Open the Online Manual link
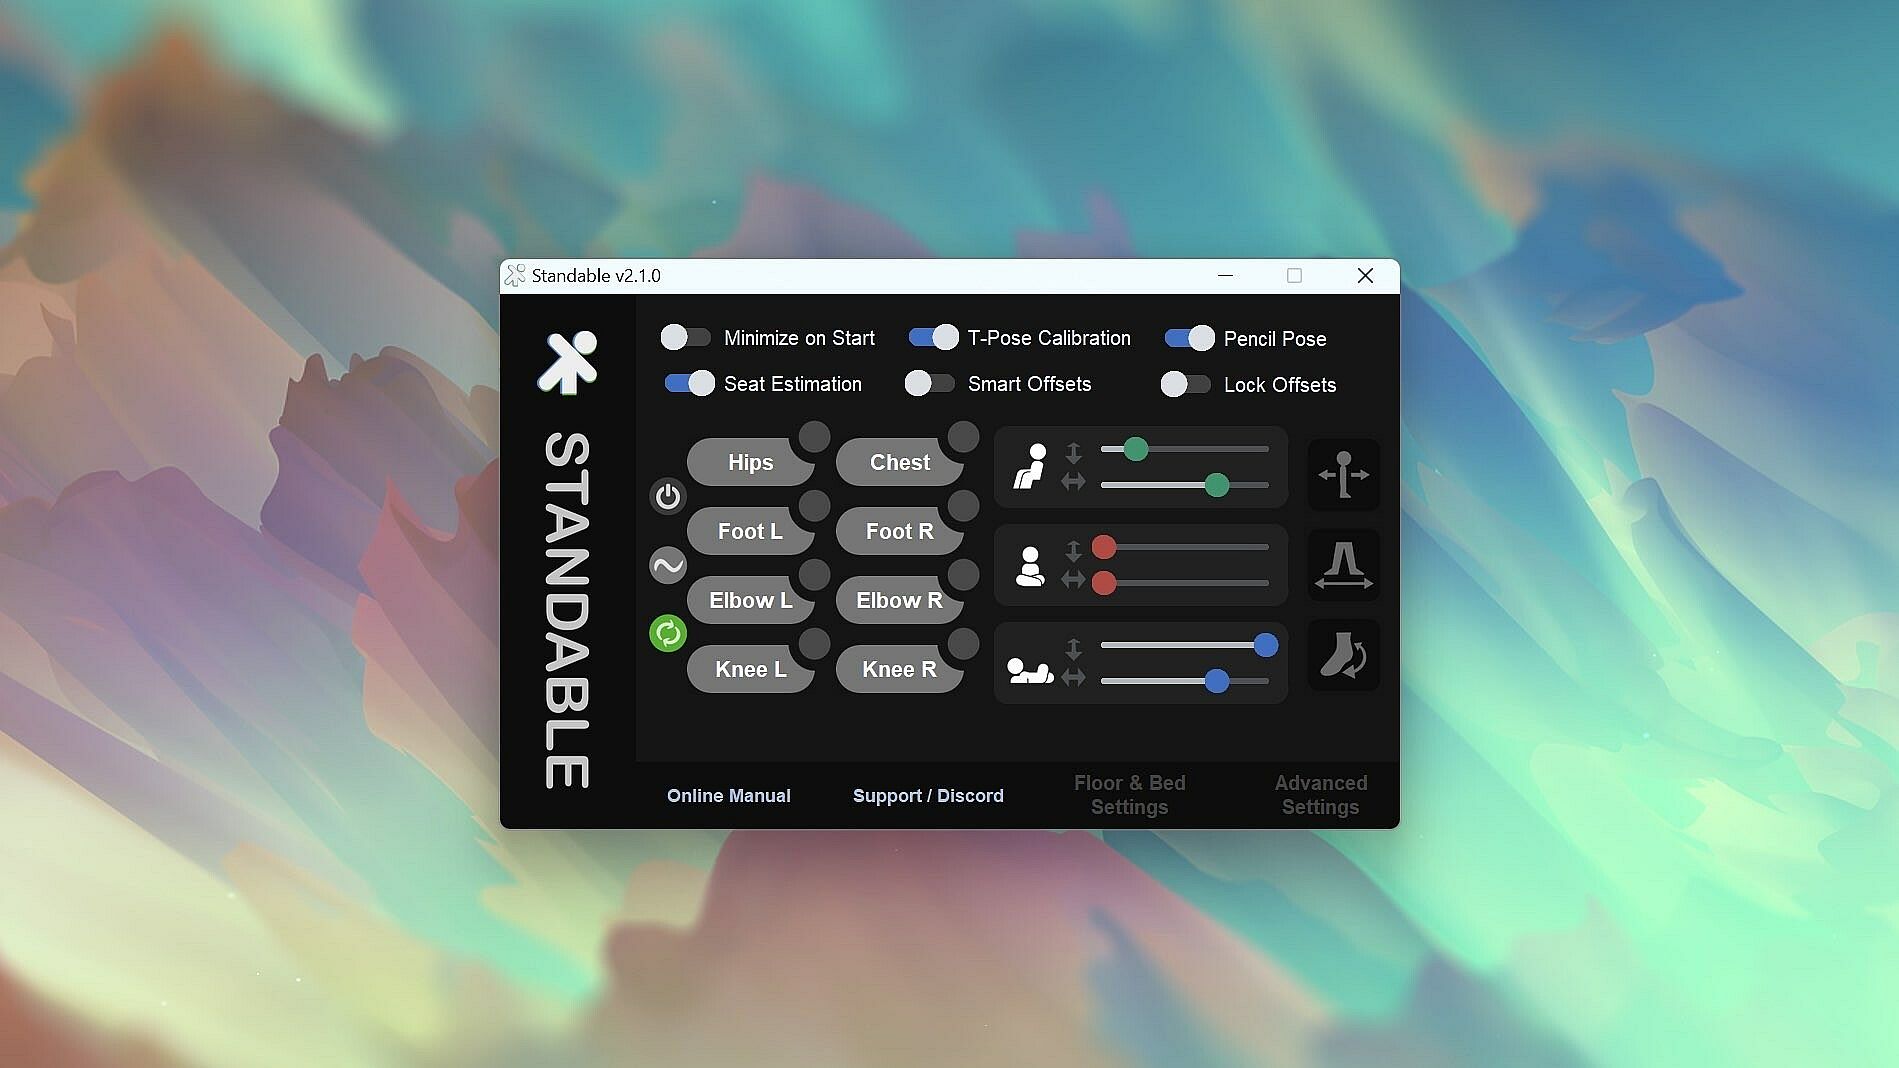This screenshot has width=1899, height=1068. (729, 796)
